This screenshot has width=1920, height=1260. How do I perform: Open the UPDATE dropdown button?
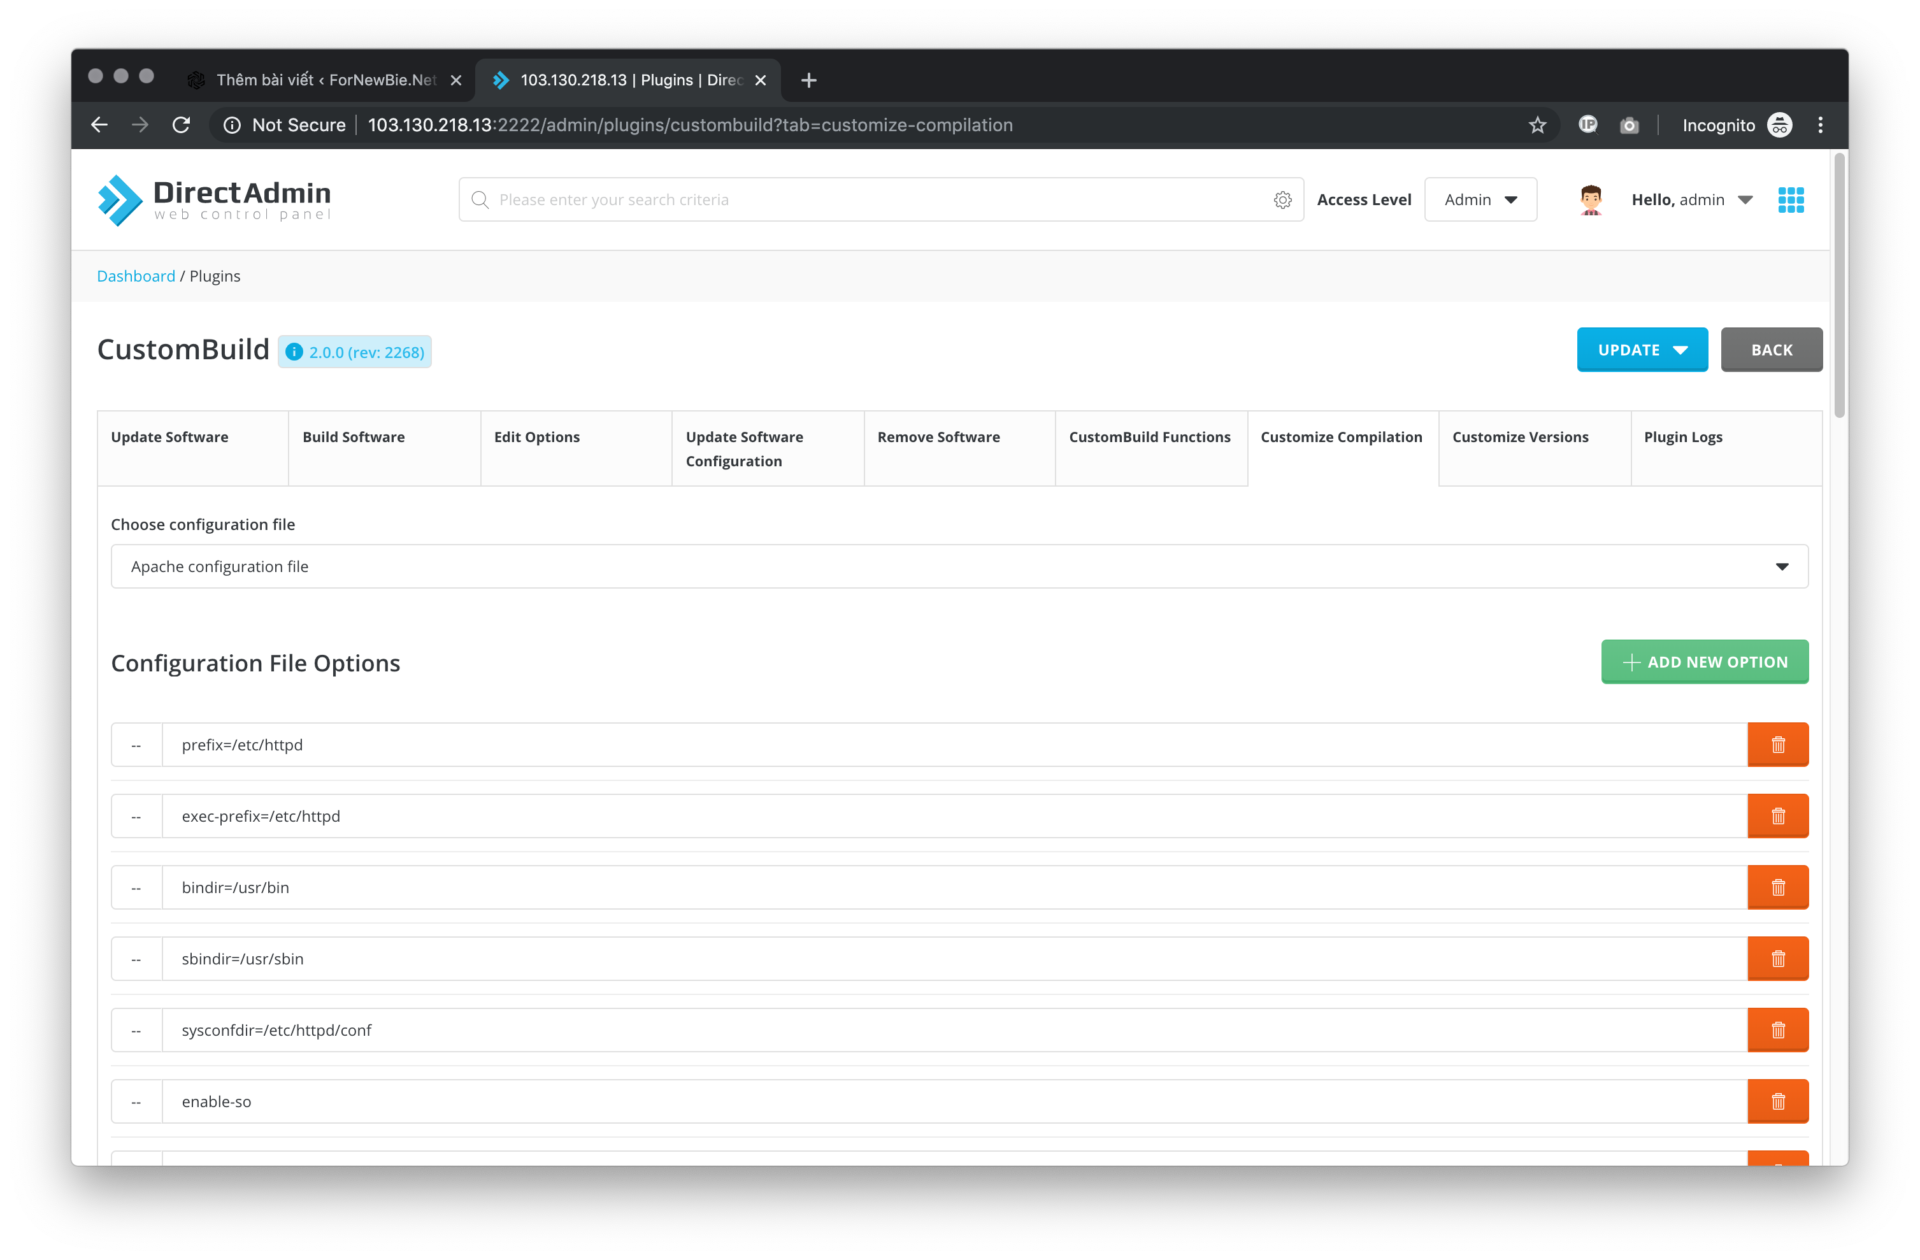point(1642,350)
